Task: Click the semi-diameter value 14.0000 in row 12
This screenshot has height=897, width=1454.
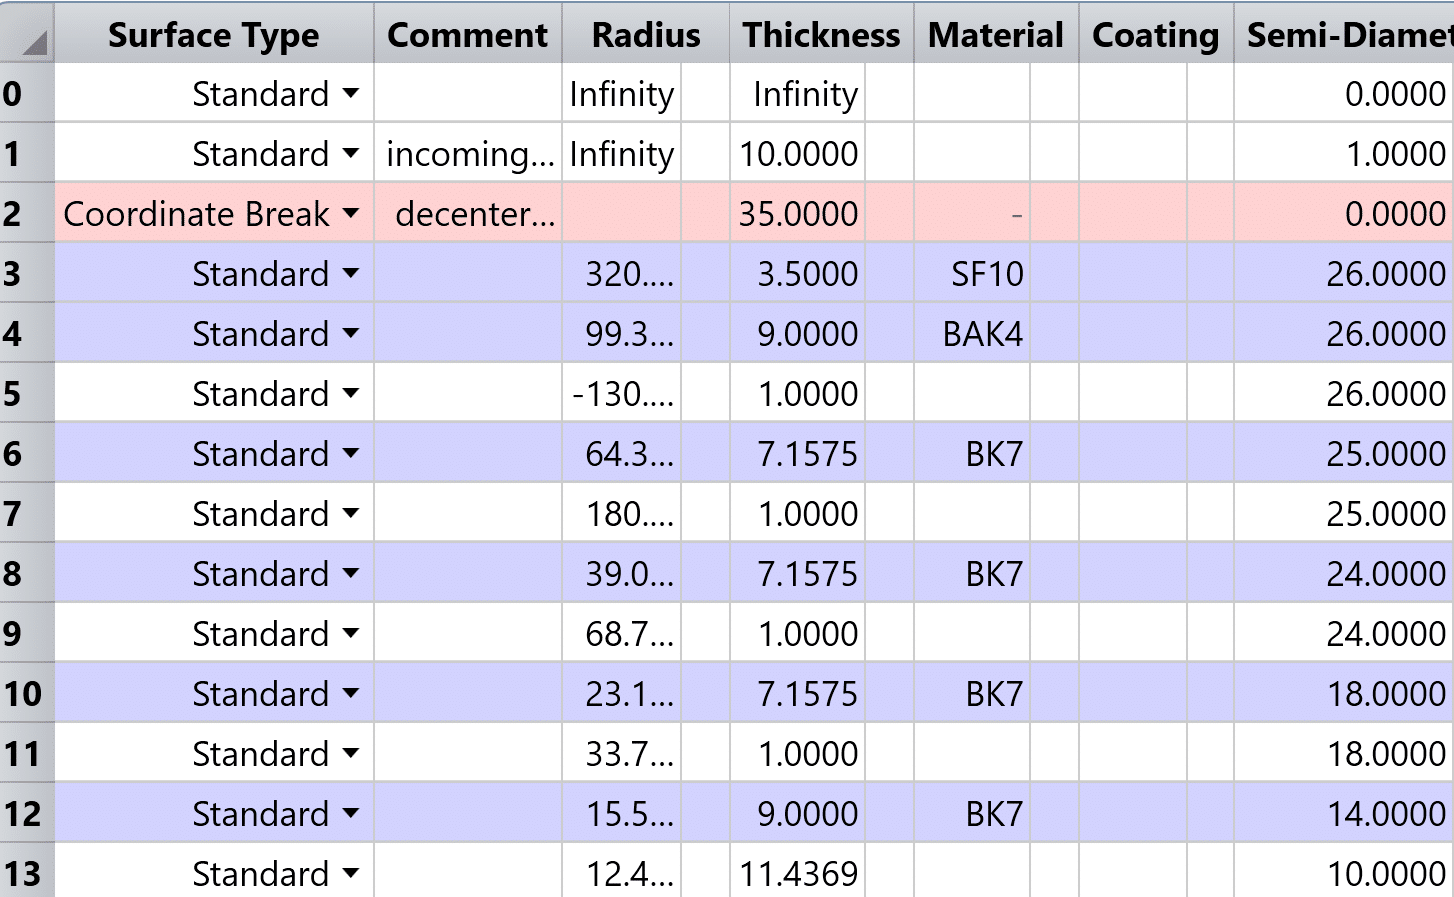Action: [1344, 813]
